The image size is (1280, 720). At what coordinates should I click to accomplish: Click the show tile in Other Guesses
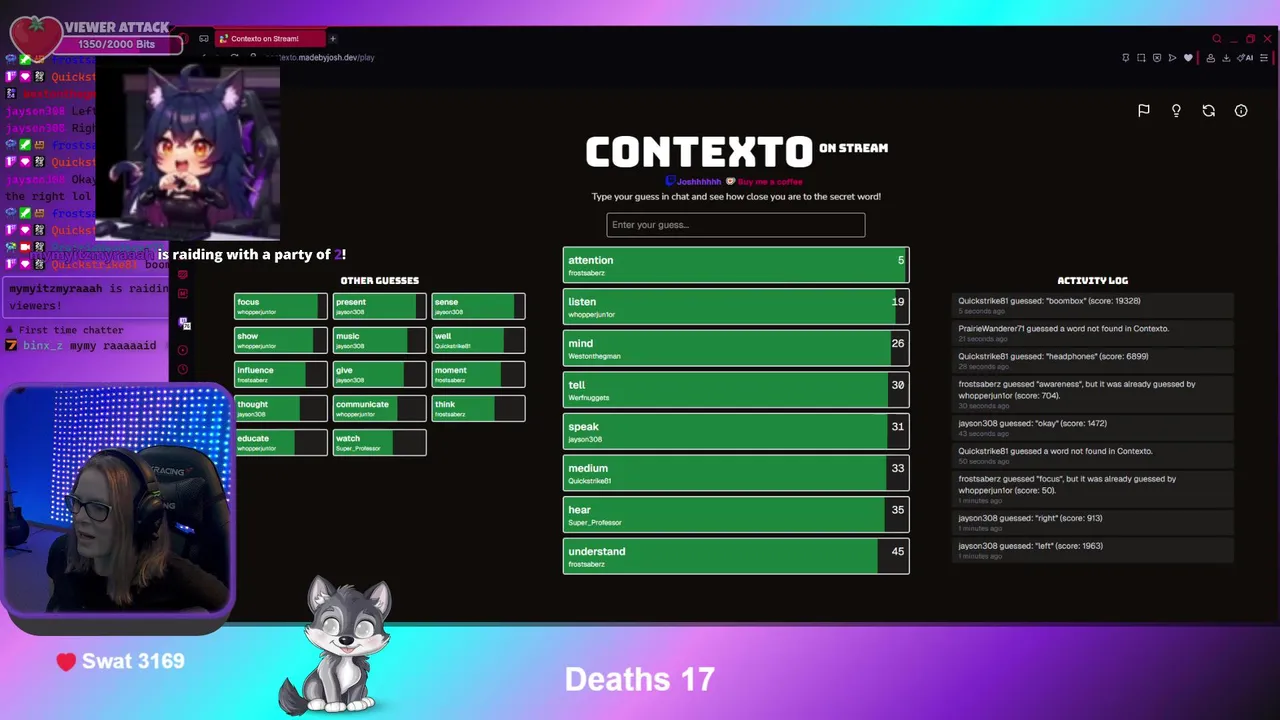(281, 340)
